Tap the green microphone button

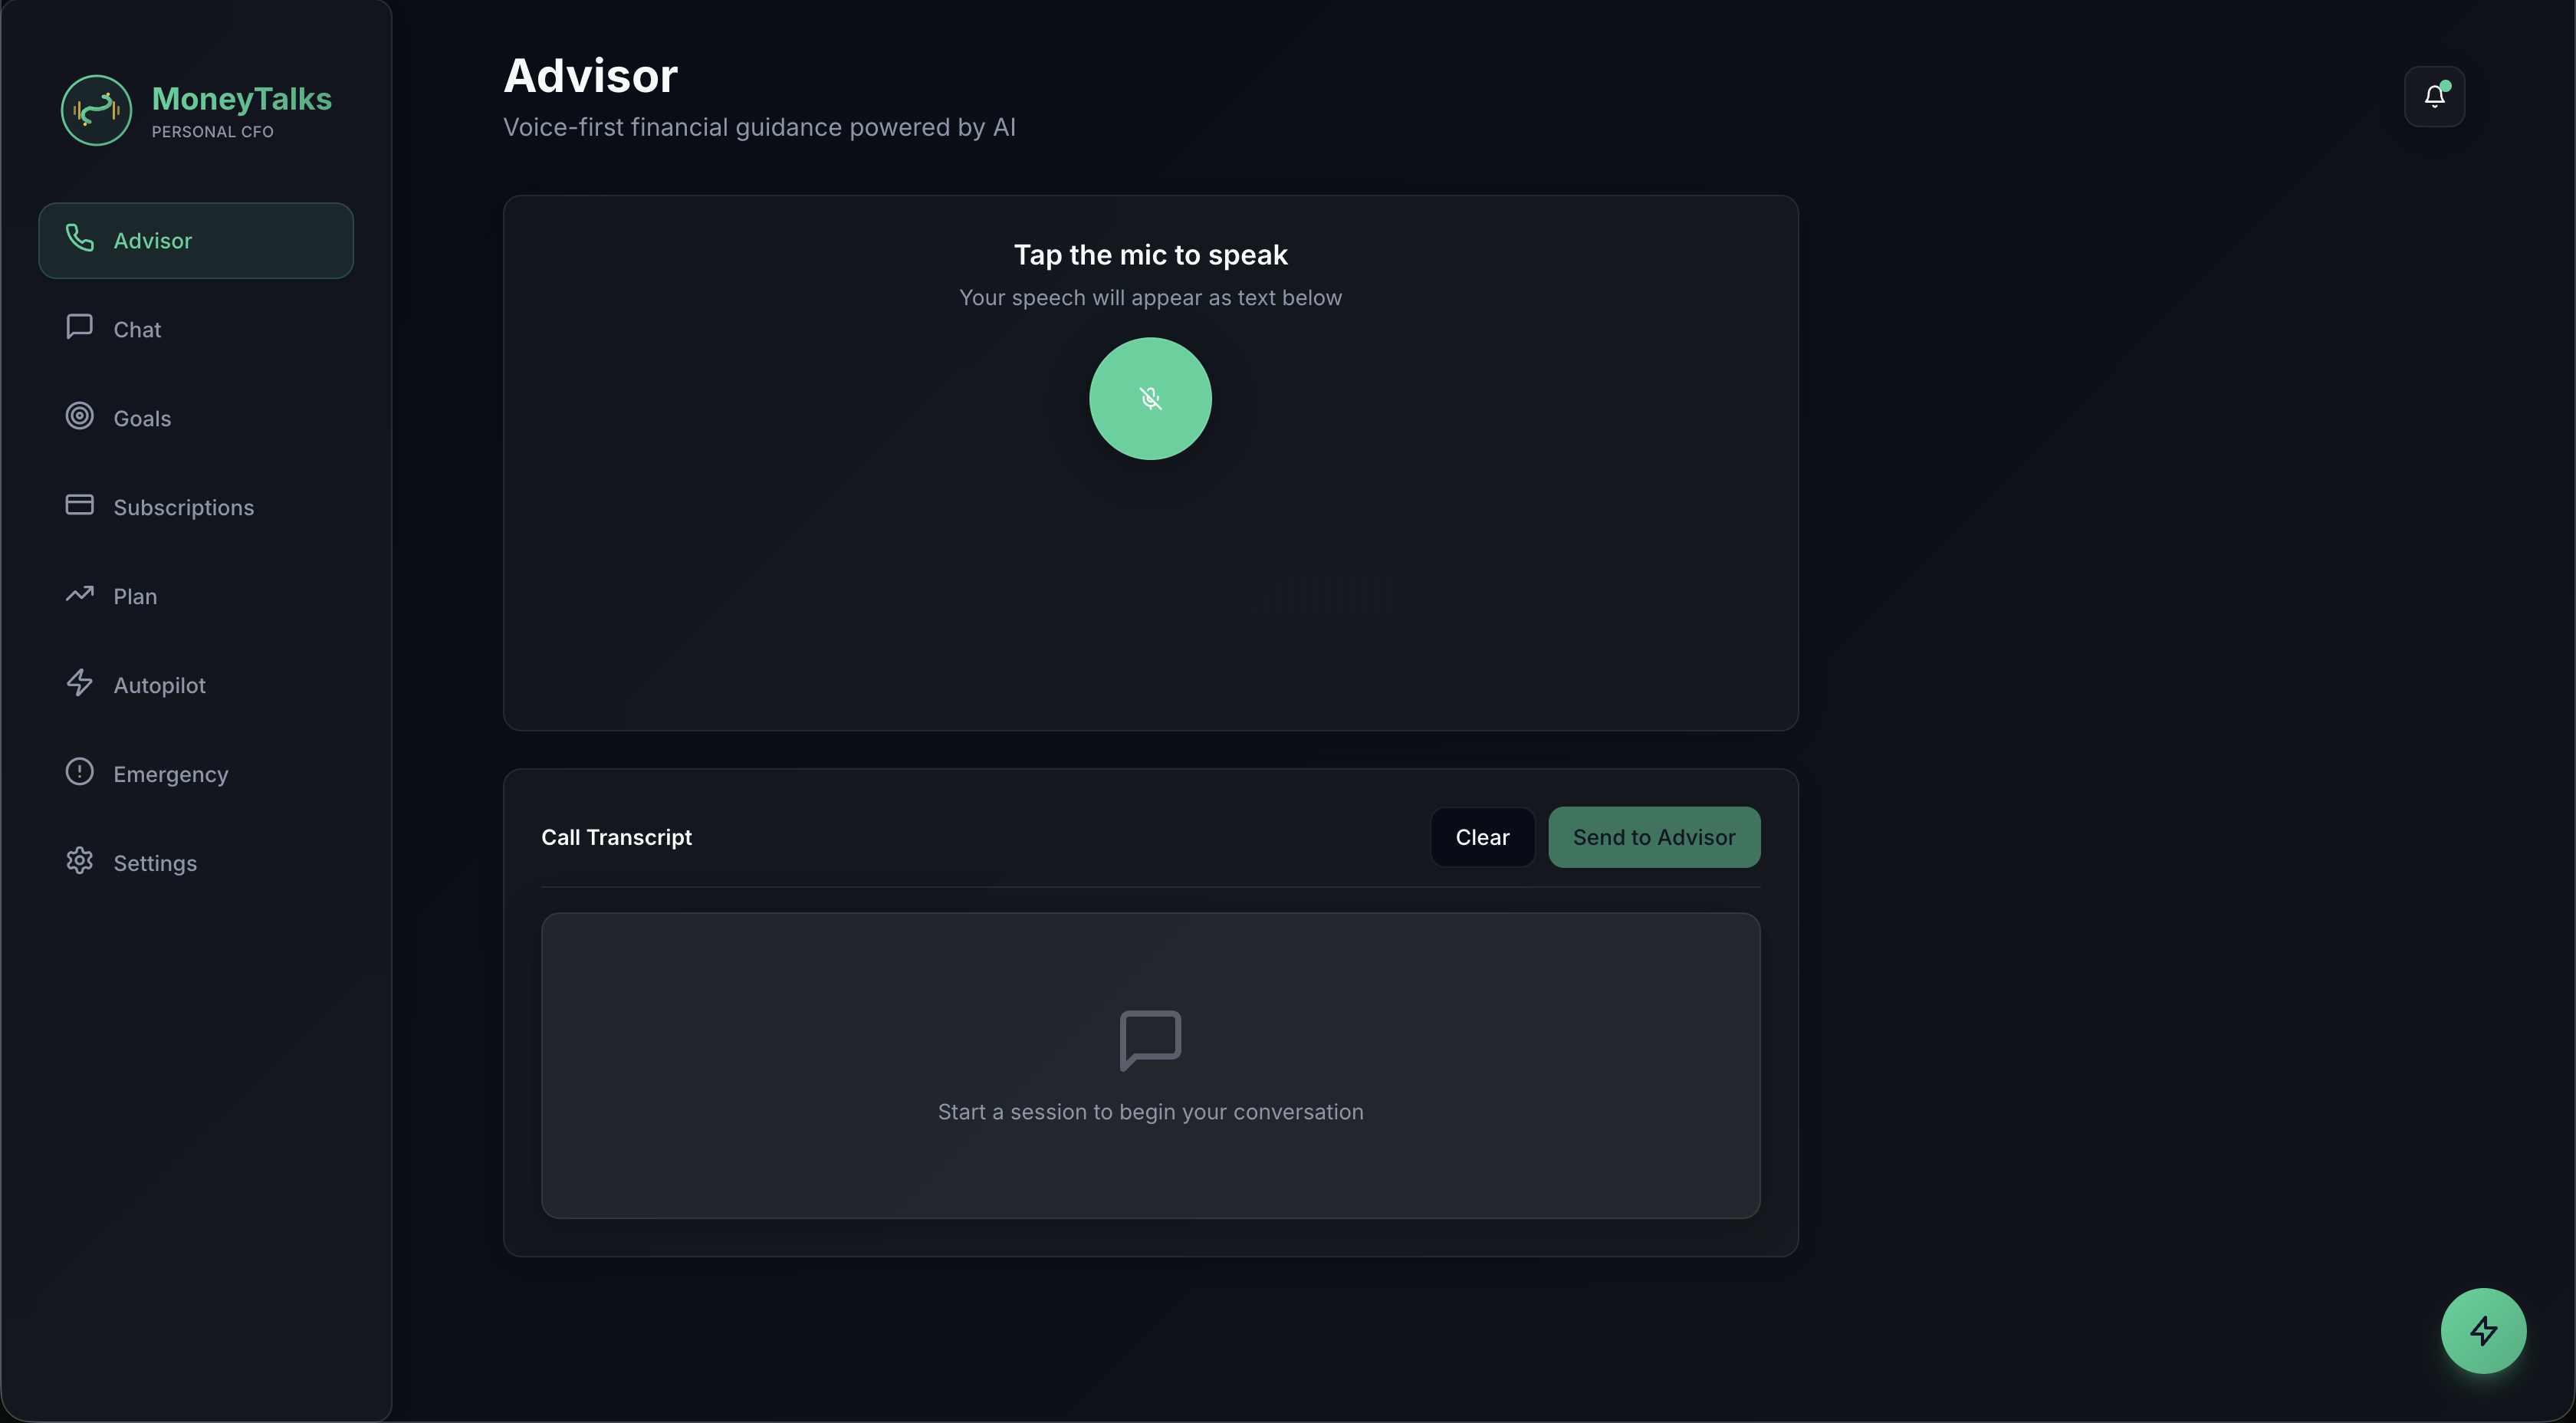1150,398
